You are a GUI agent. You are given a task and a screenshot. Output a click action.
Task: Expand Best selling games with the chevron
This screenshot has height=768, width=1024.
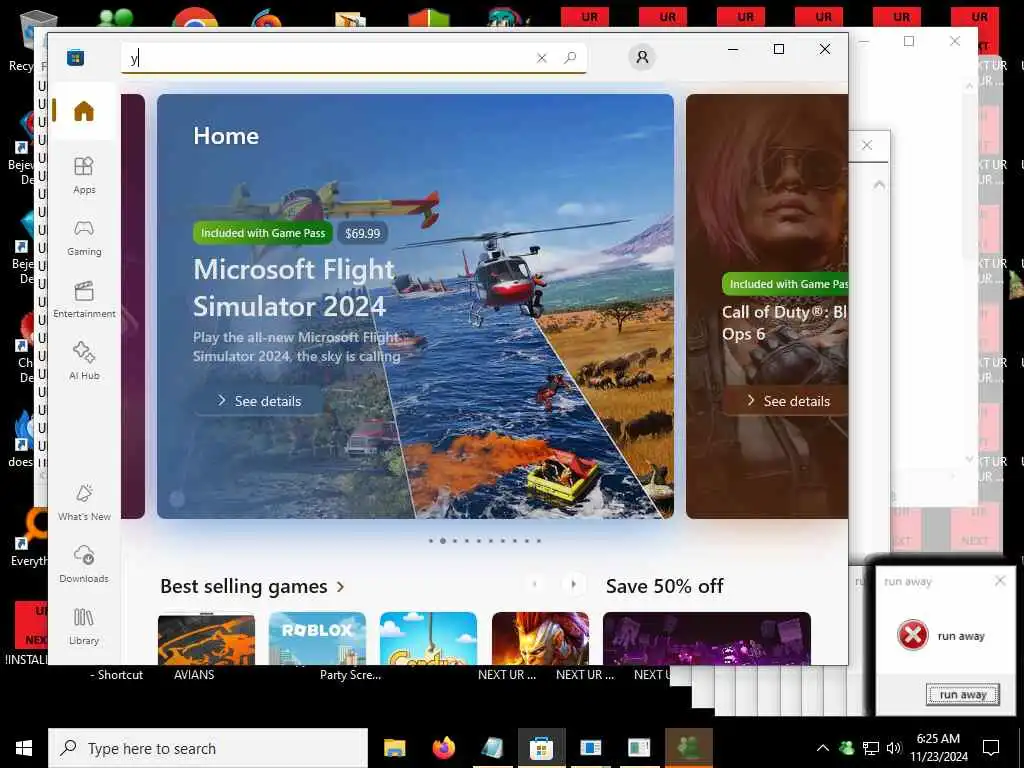click(x=340, y=586)
